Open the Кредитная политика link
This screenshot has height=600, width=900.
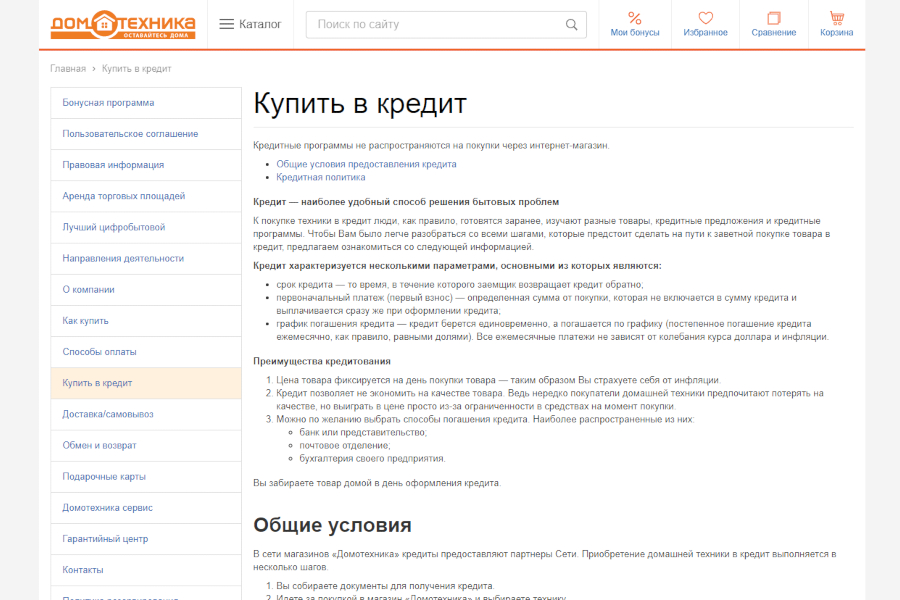(x=320, y=177)
